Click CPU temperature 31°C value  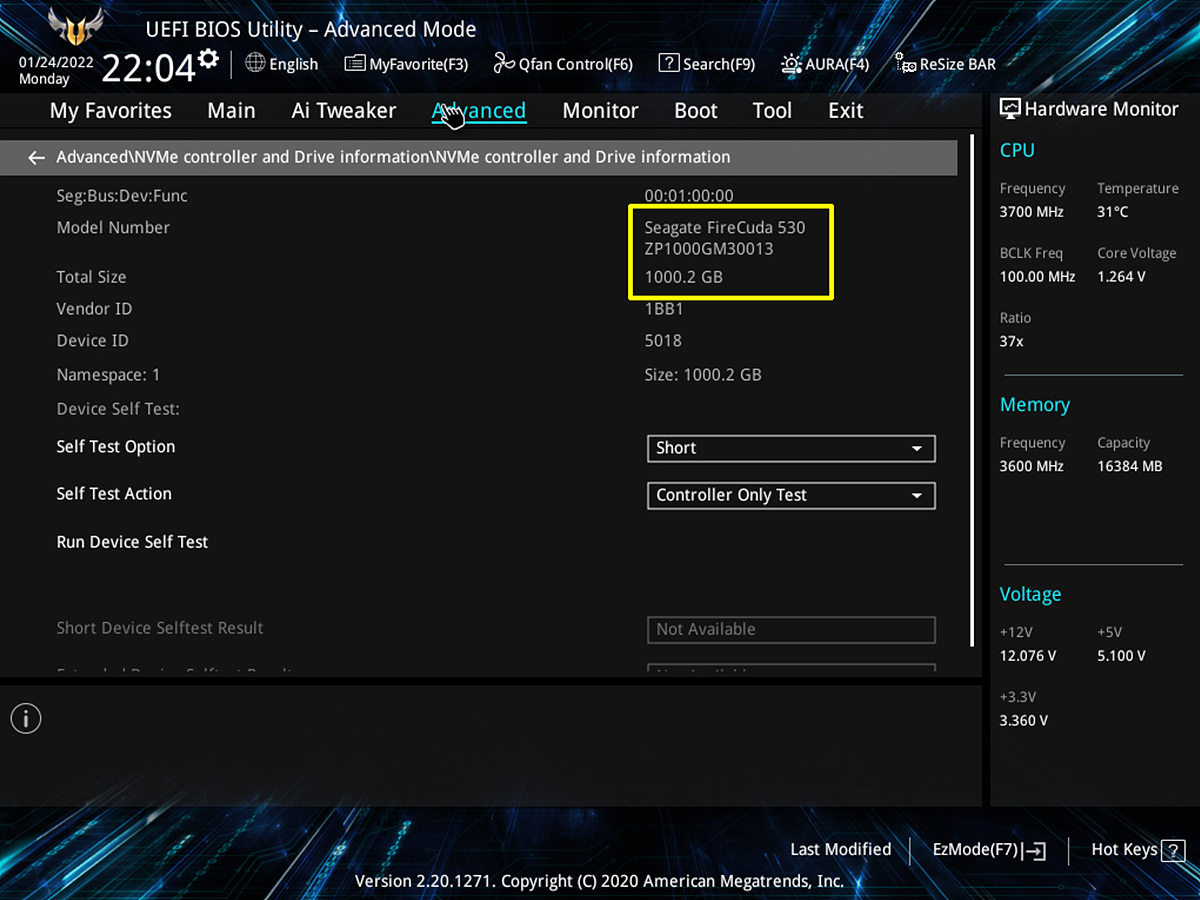point(1113,212)
